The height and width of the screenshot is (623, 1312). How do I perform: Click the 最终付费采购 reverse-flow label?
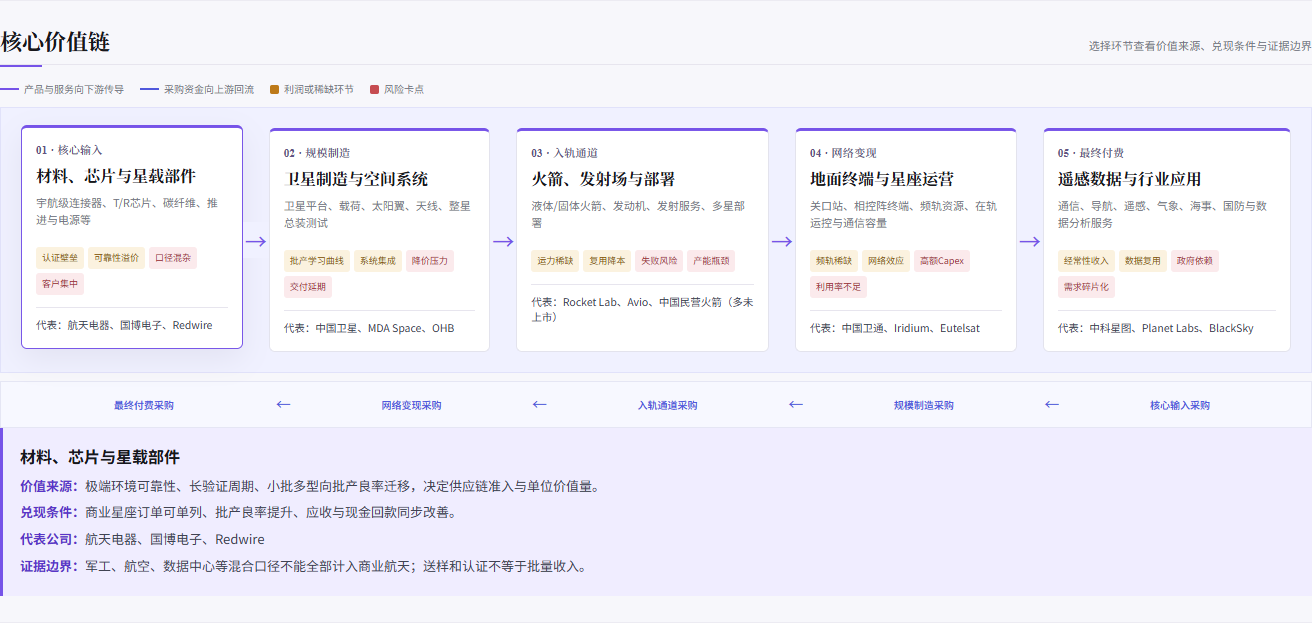[144, 405]
